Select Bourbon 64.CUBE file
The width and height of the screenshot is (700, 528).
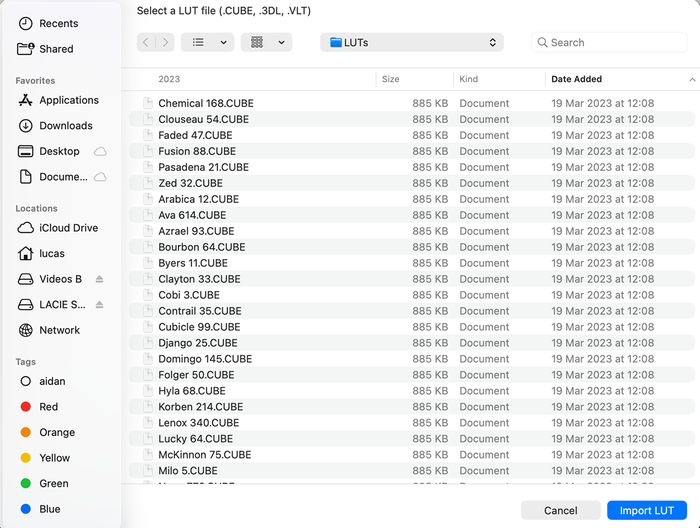click(x=412, y=247)
